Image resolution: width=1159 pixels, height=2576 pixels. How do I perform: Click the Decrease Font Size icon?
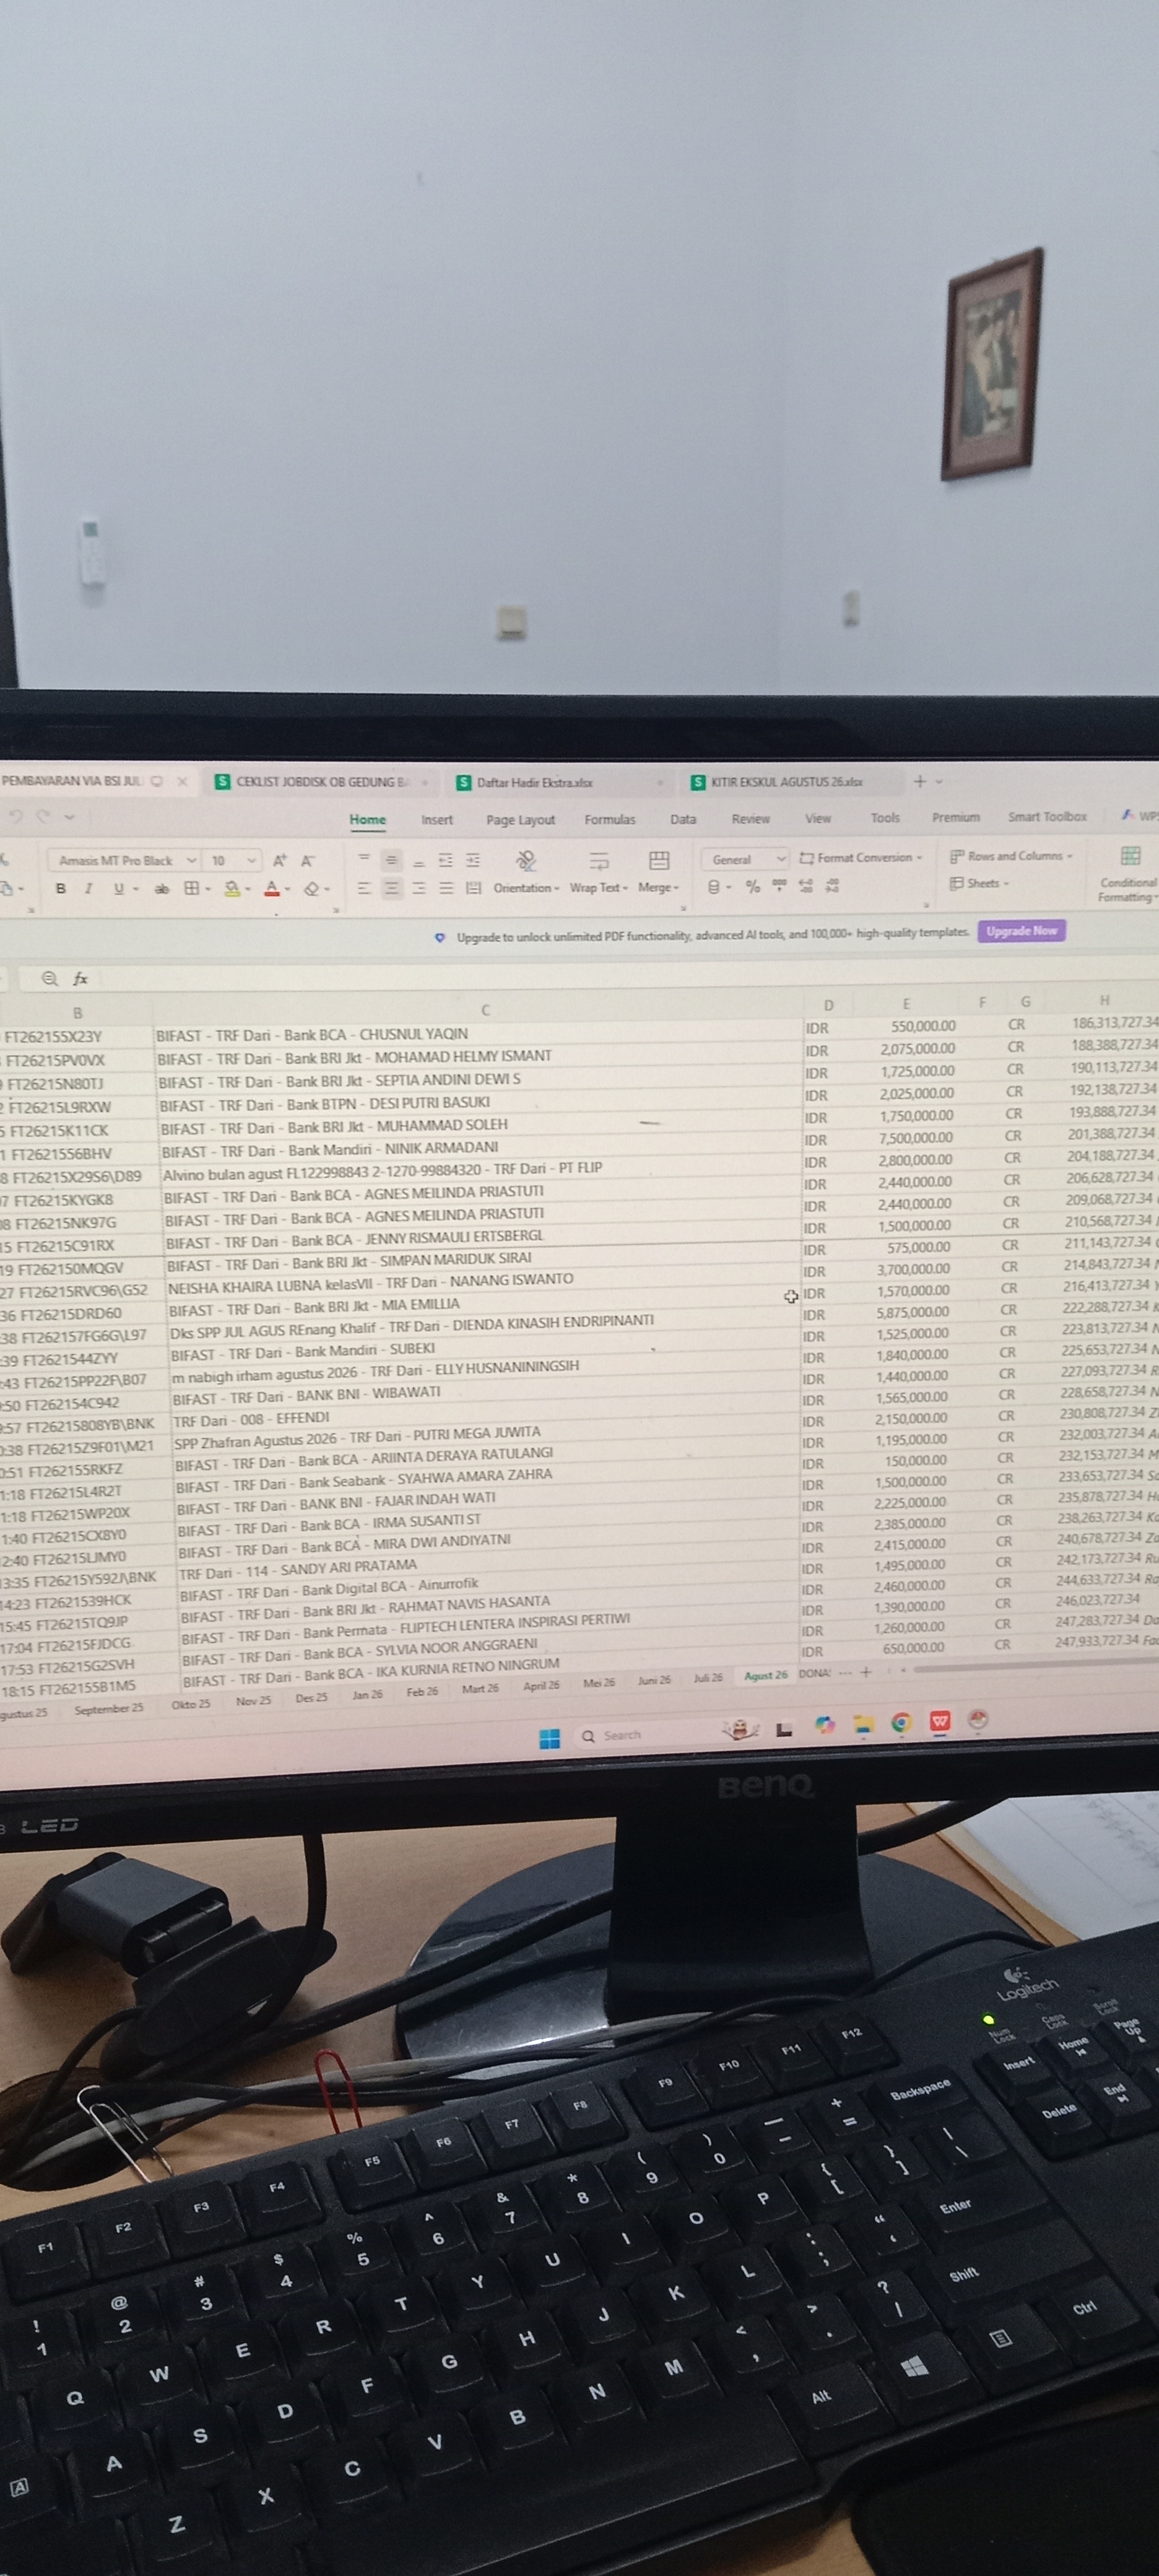308,861
